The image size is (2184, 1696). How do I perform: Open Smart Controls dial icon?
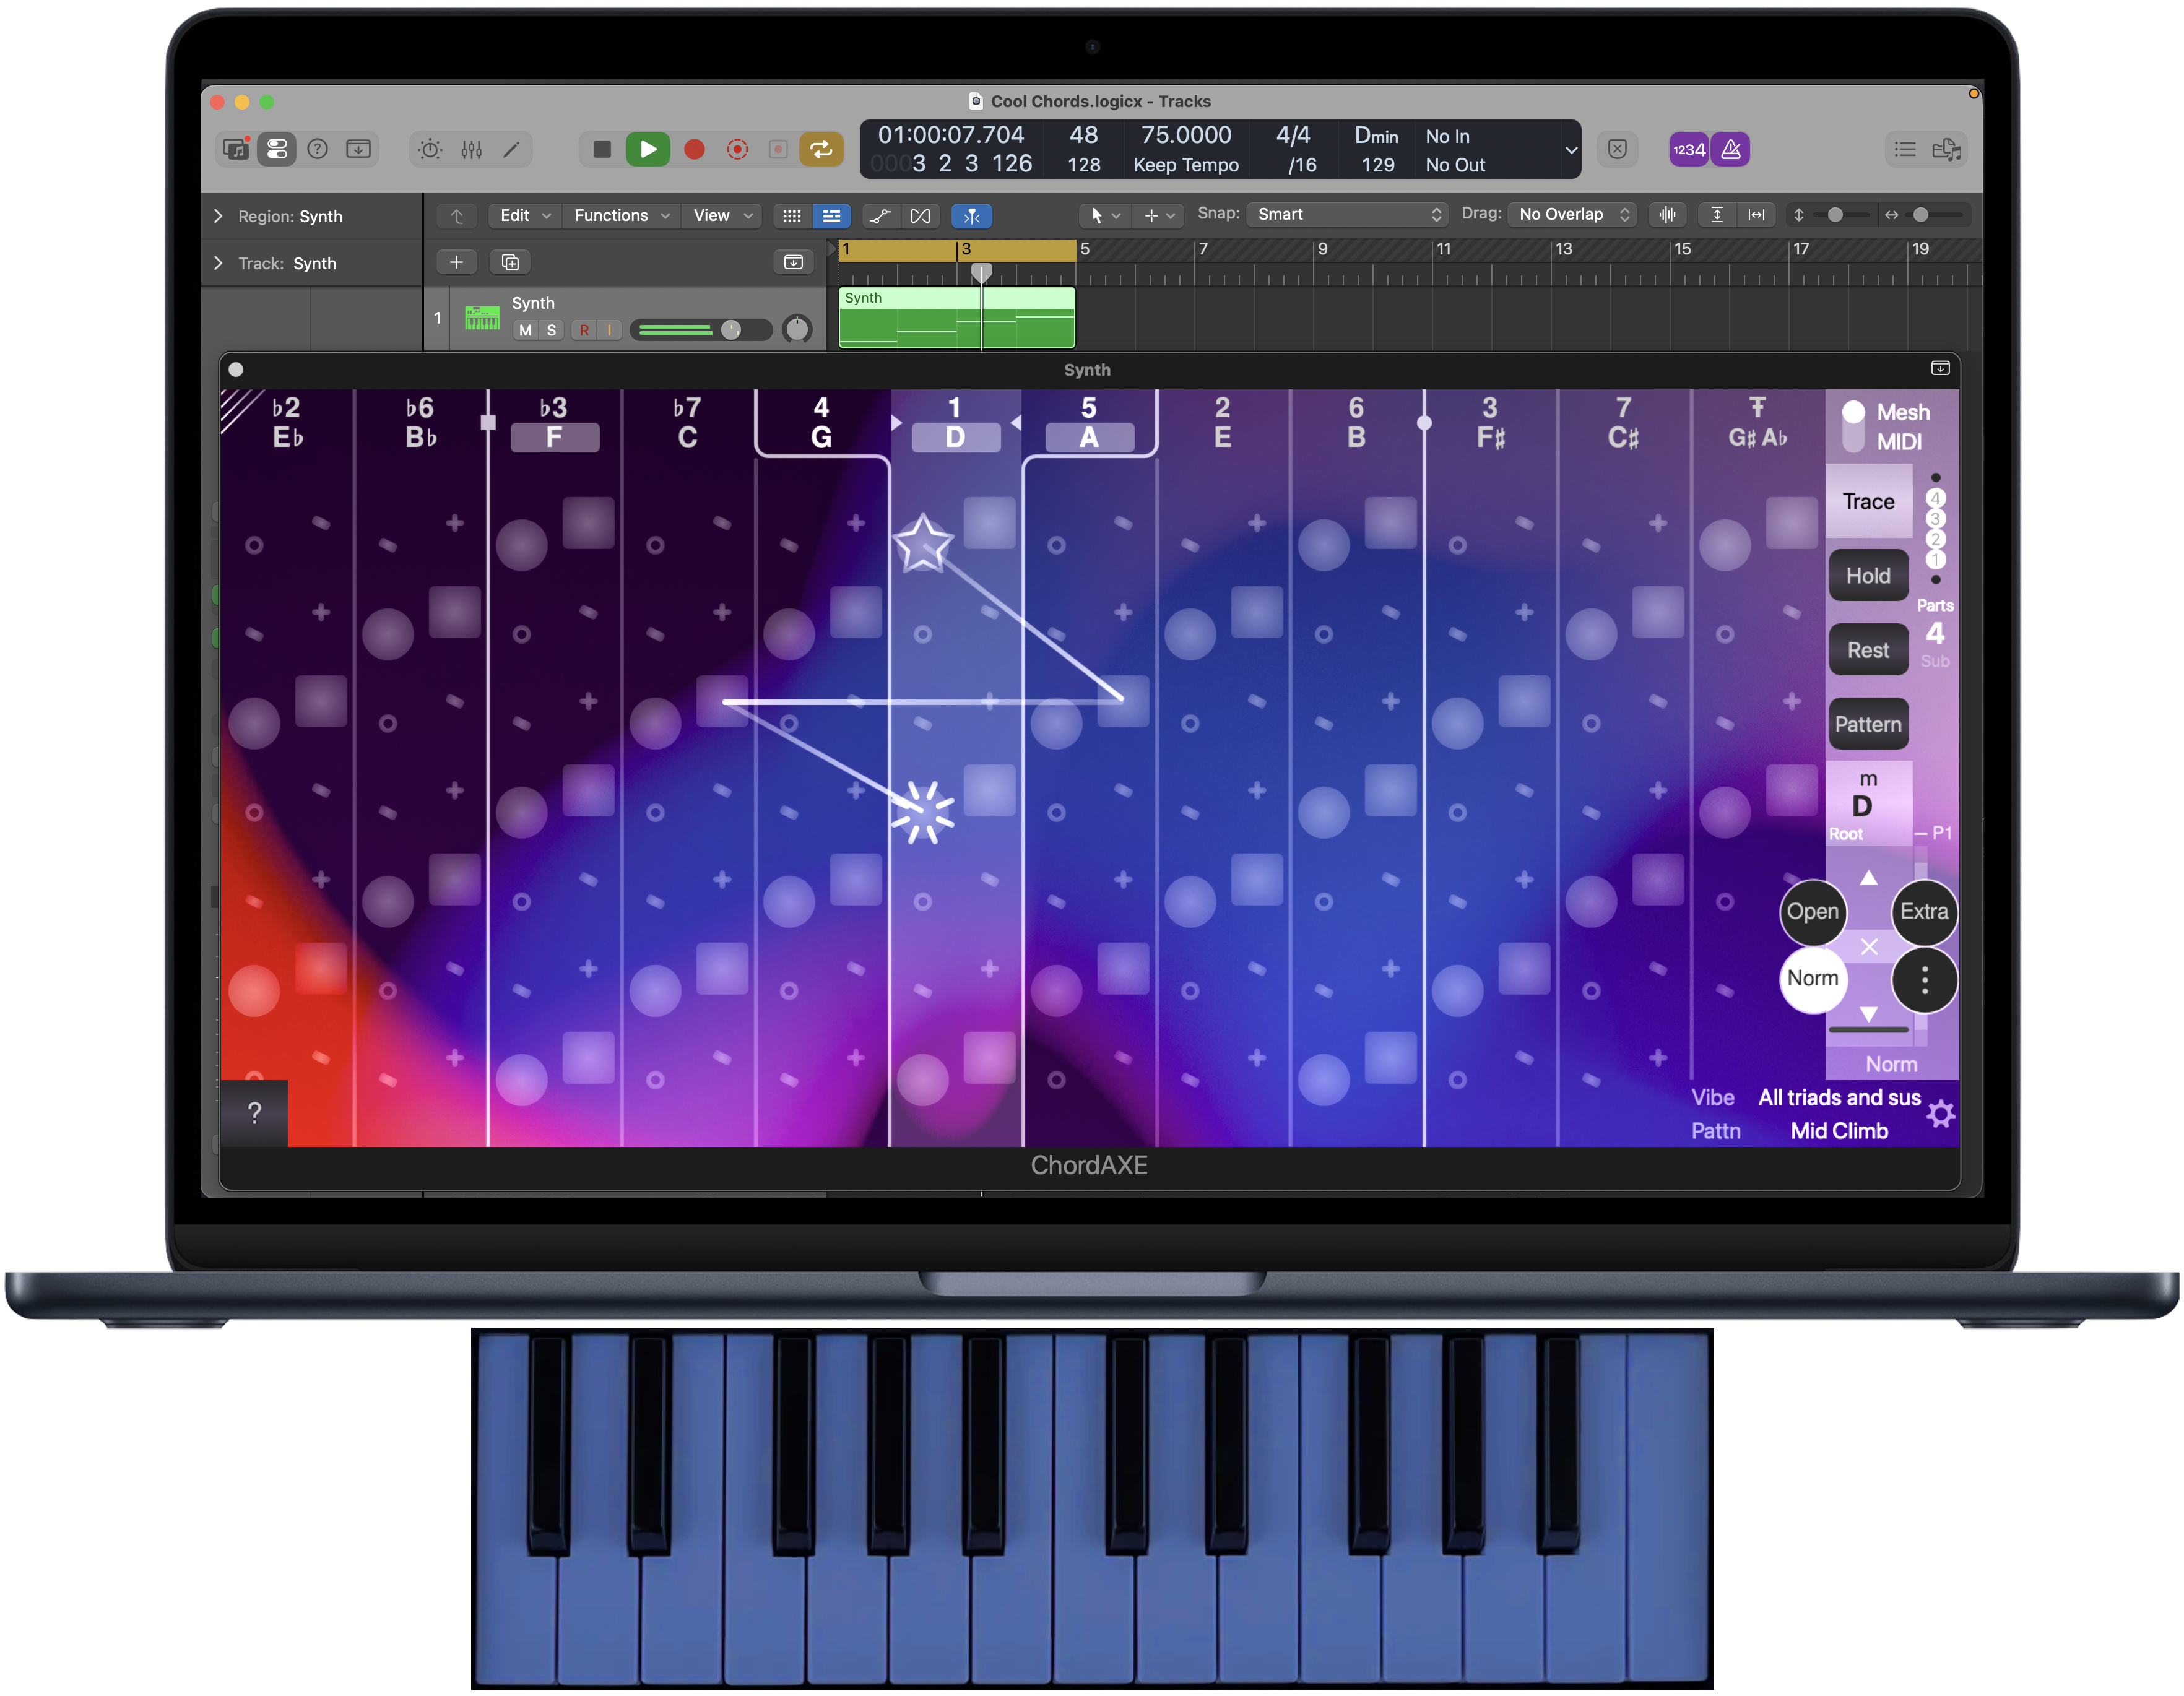point(430,149)
